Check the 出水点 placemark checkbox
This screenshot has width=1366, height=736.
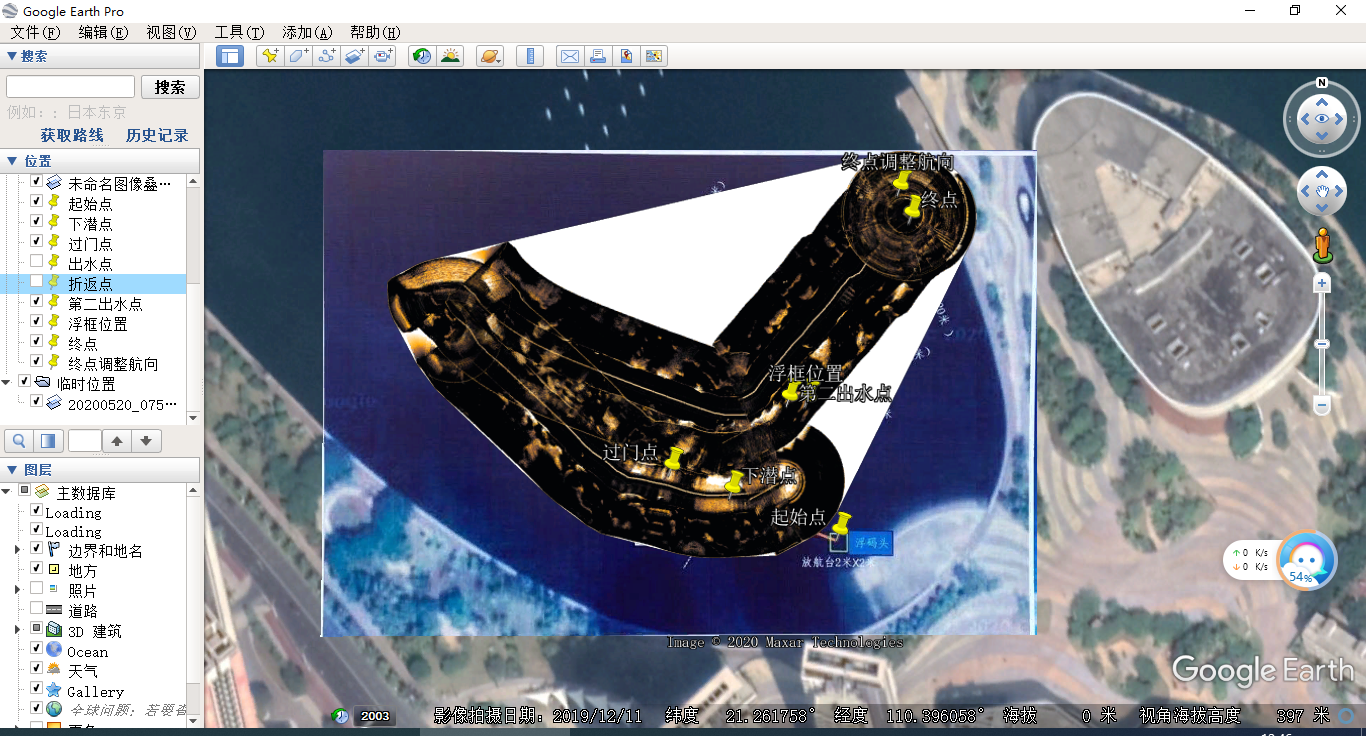36,262
